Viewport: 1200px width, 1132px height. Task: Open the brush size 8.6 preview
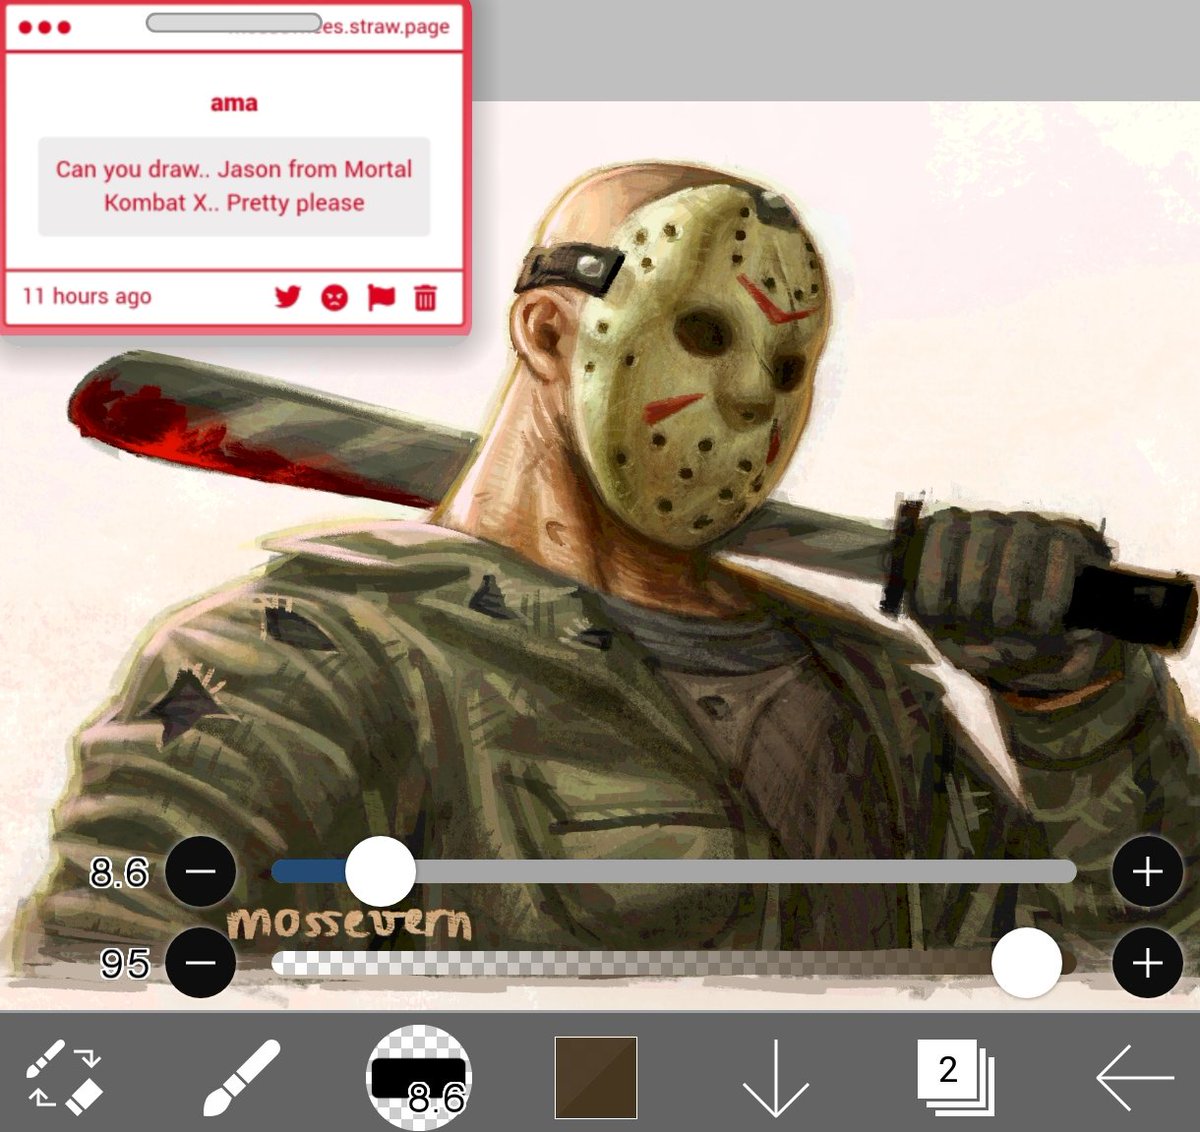coord(419,1076)
